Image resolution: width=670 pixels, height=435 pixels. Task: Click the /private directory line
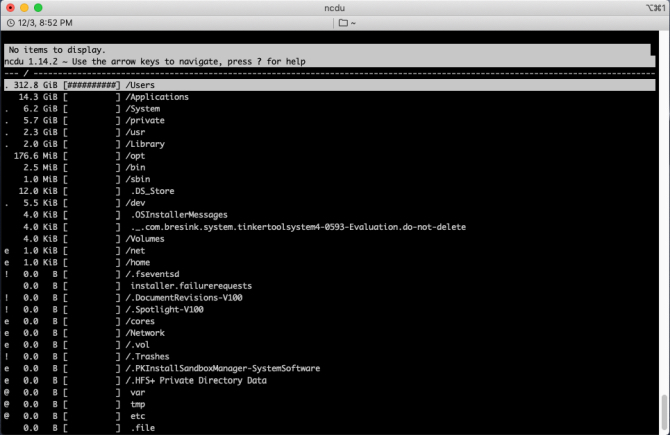click(146, 120)
